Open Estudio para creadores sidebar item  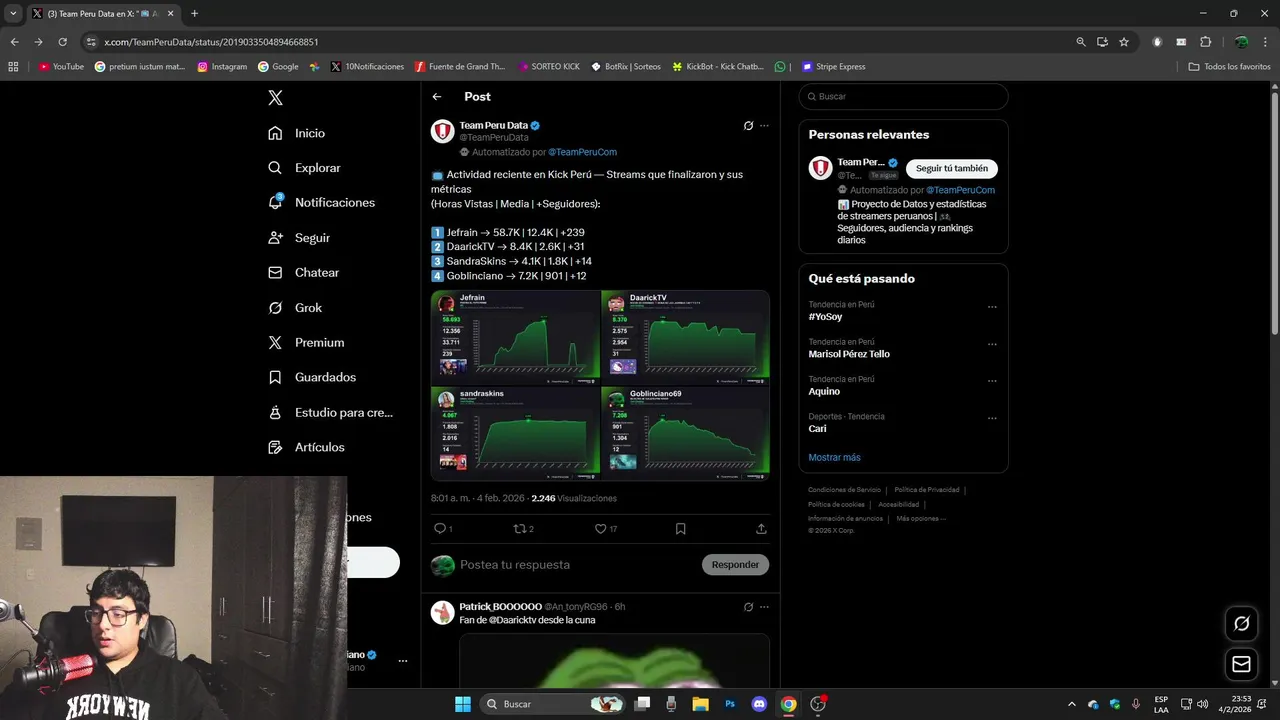click(x=330, y=412)
